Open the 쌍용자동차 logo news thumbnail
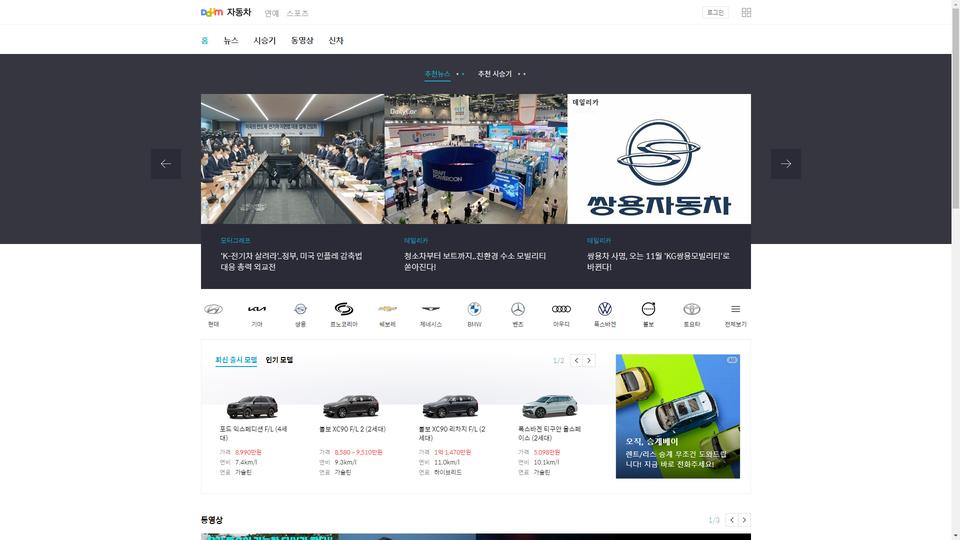 pyautogui.click(x=659, y=159)
